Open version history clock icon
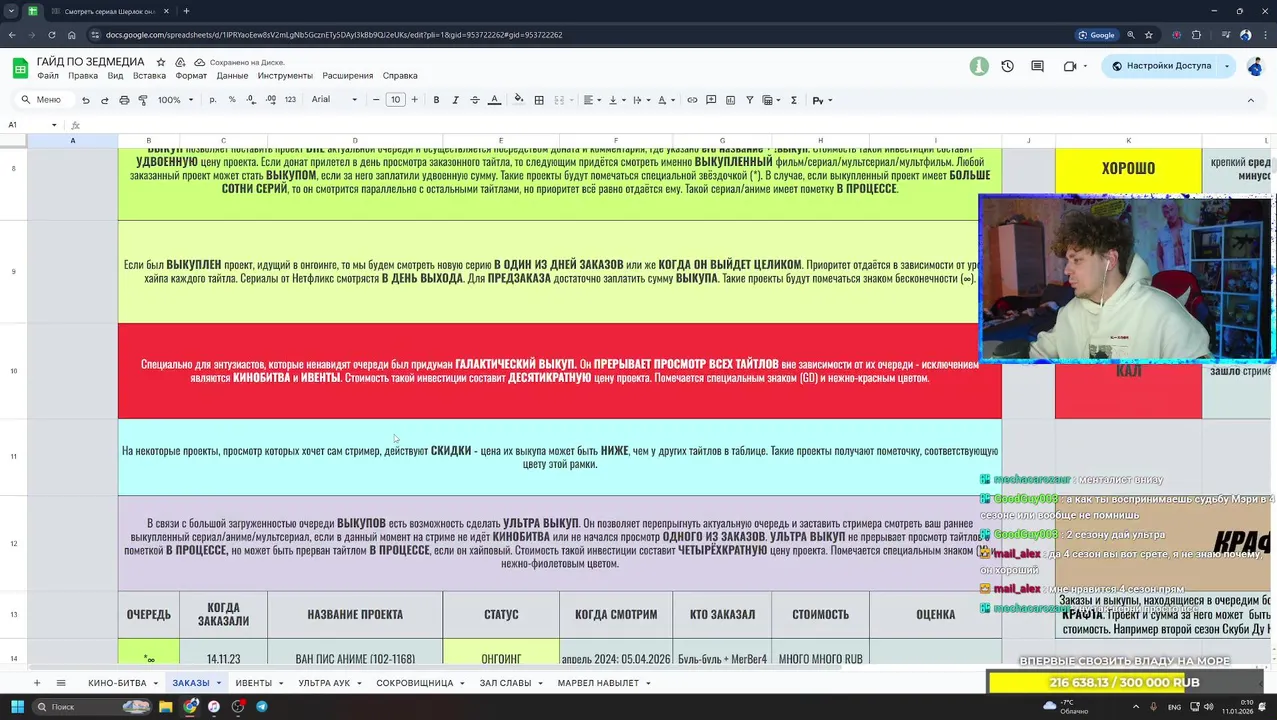Viewport: 1277px width, 720px height. tap(1007, 66)
